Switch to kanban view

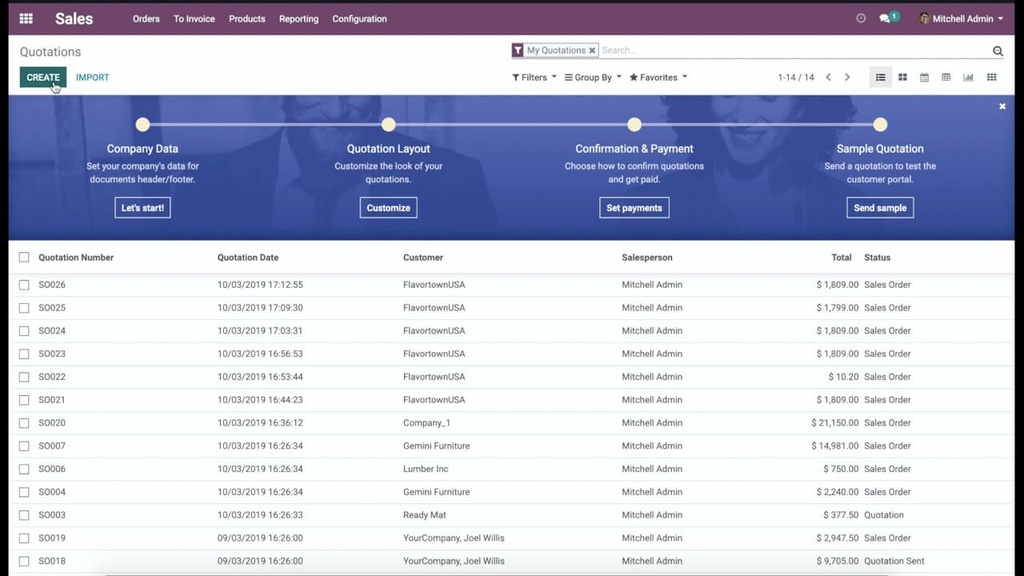(x=903, y=77)
